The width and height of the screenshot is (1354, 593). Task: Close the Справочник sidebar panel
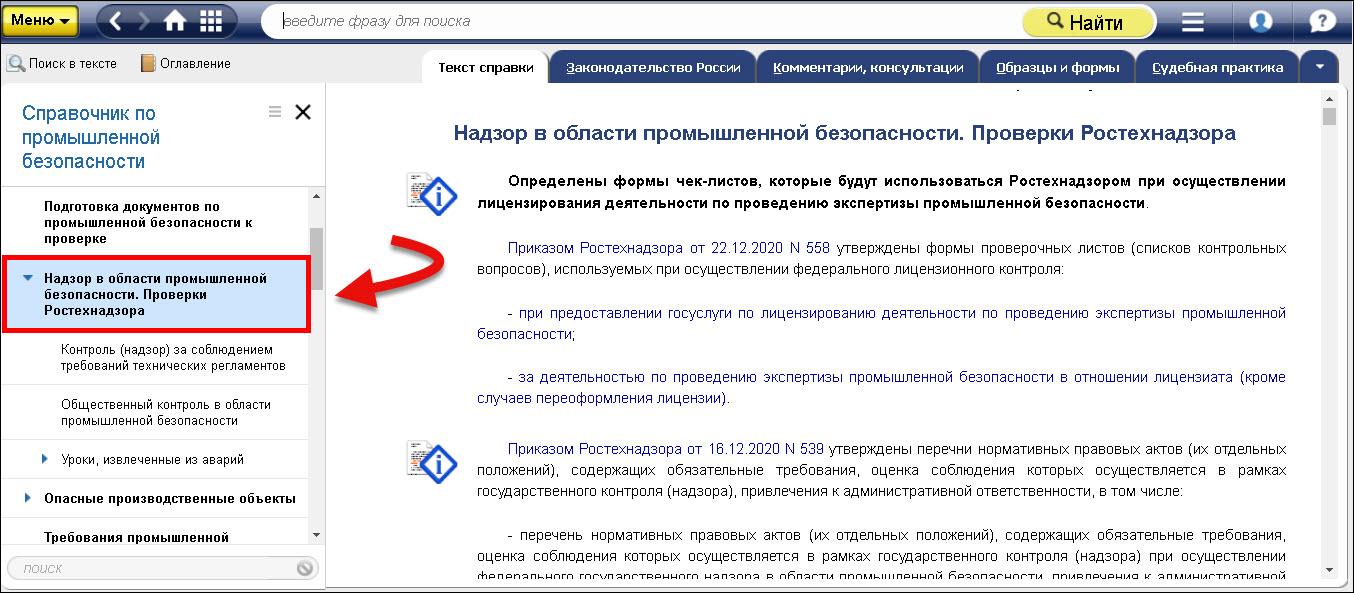[x=303, y=112]
